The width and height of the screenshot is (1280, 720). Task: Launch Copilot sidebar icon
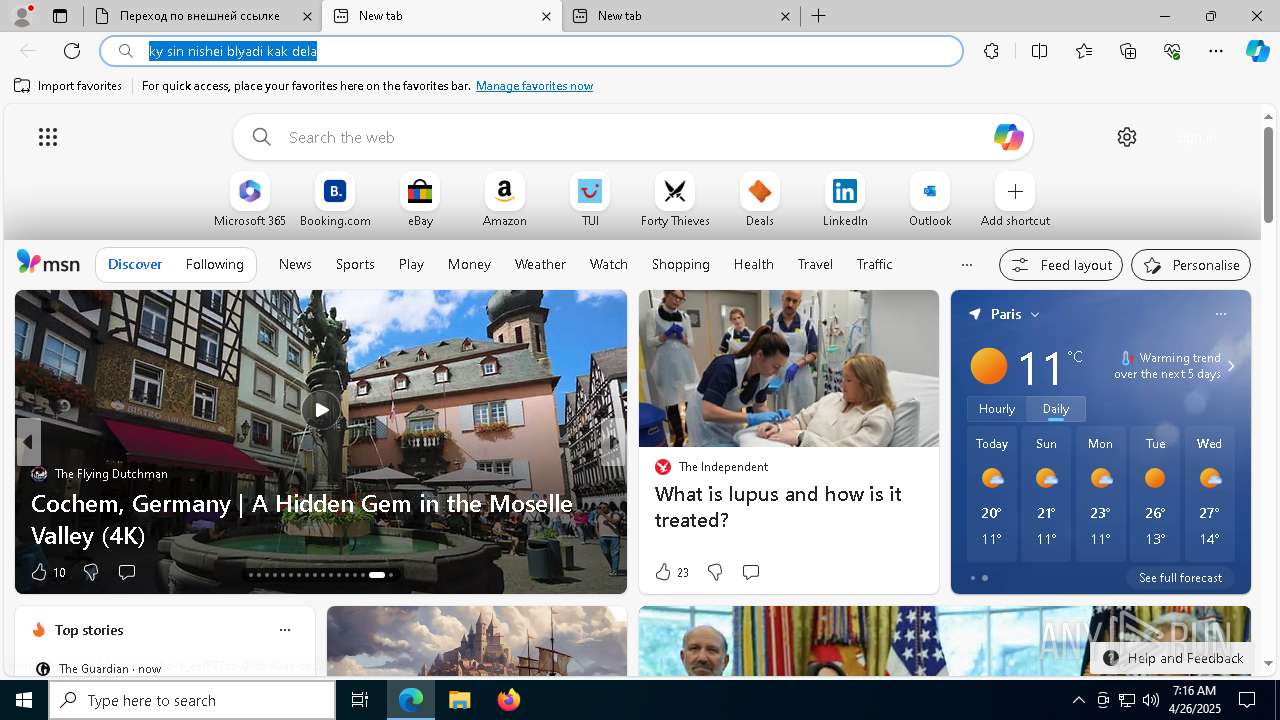point(1257,51)
